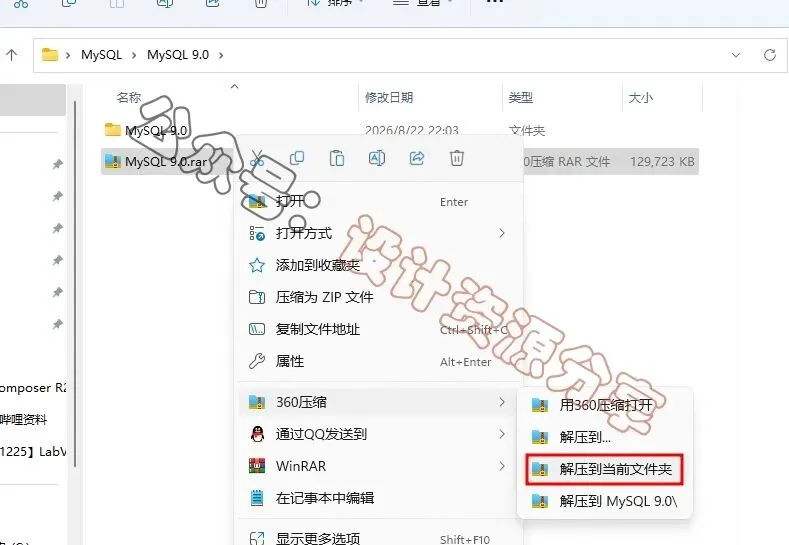Click the delete trash icon in context menu

[456, 159]
